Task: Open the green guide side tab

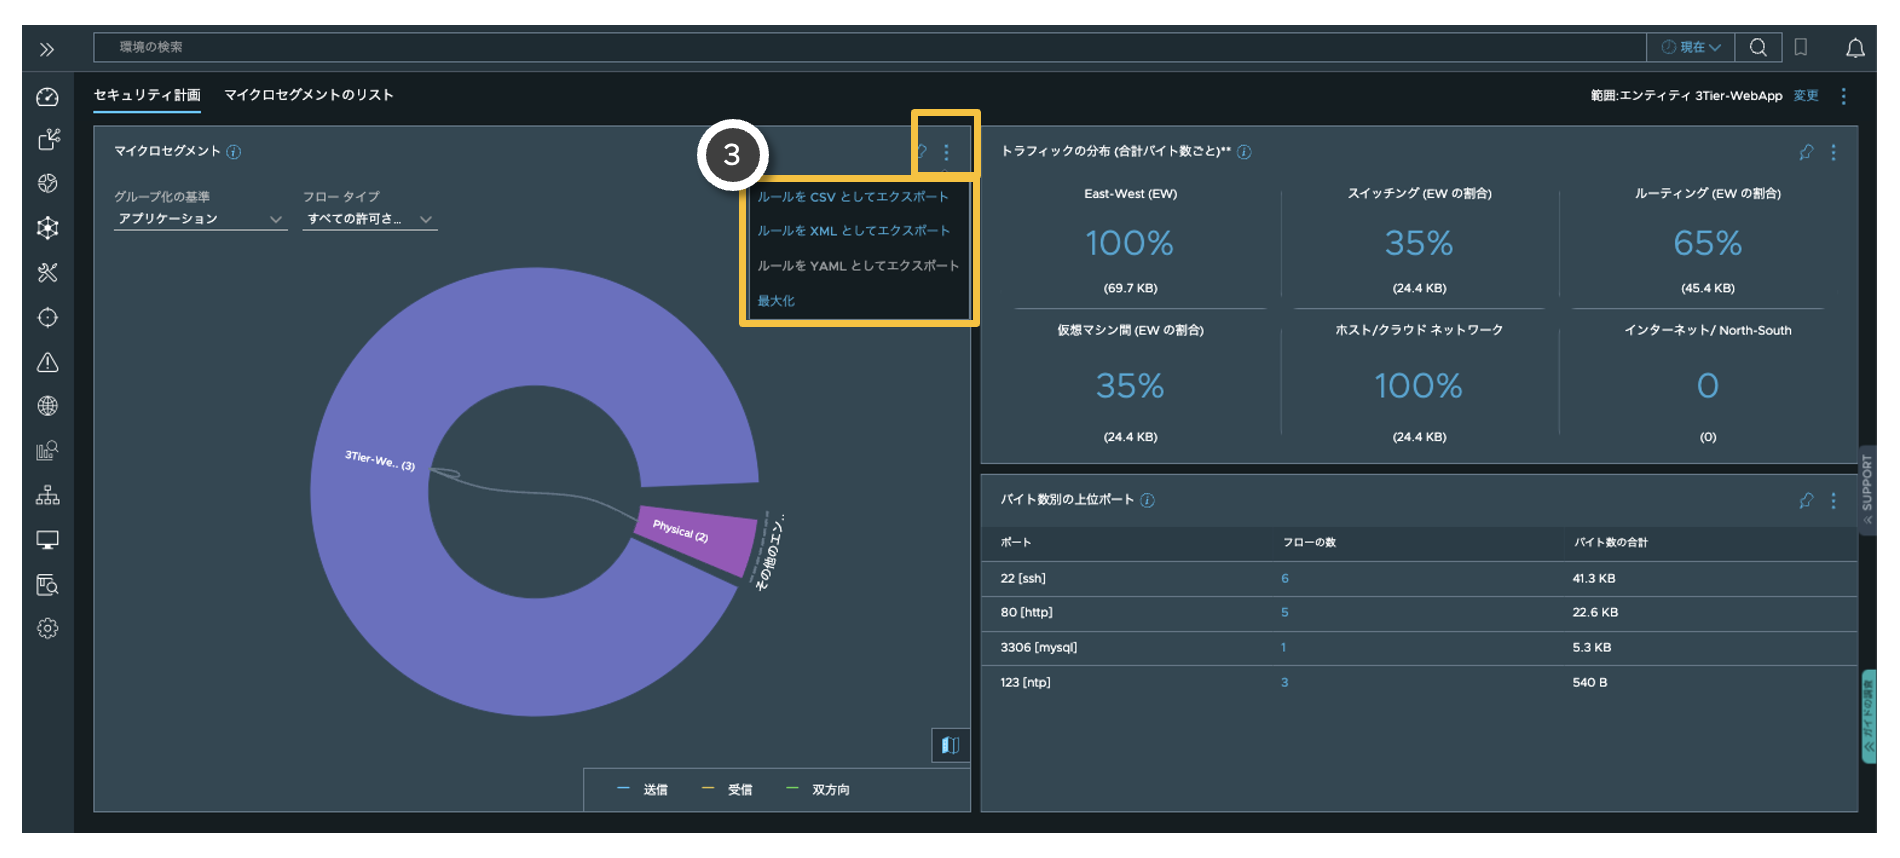Action: [1869, 717]
